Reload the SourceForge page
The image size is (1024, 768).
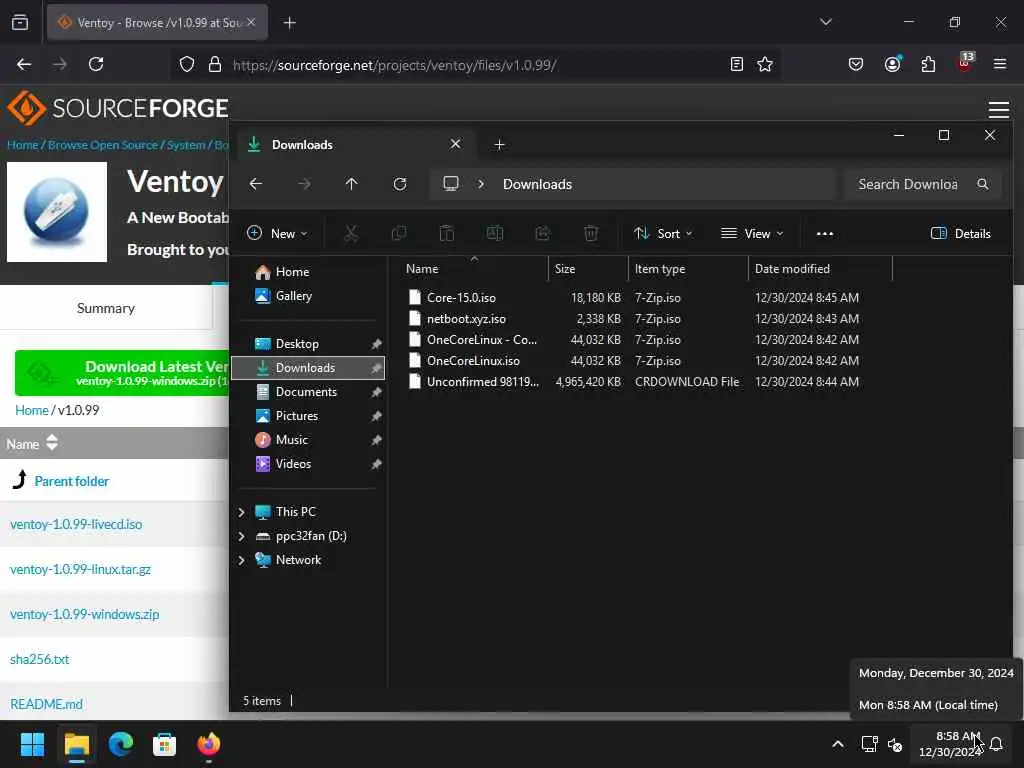click(x=96, y=64)
